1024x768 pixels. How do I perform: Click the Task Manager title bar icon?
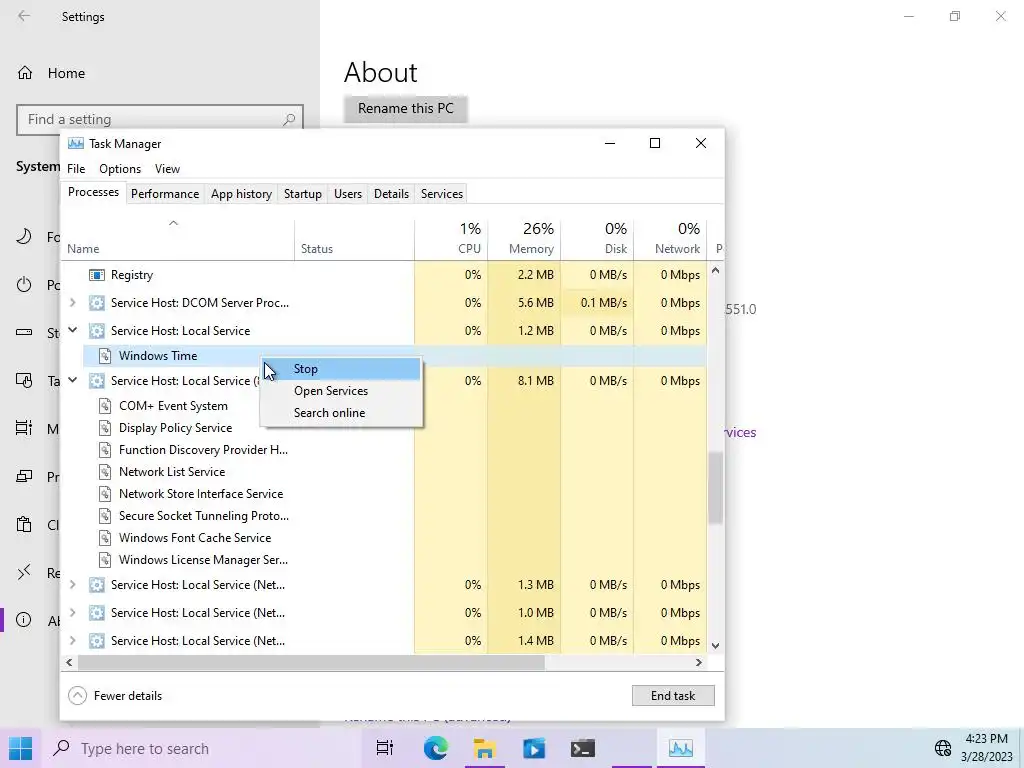pyautogui.click(x=76, y=143)
